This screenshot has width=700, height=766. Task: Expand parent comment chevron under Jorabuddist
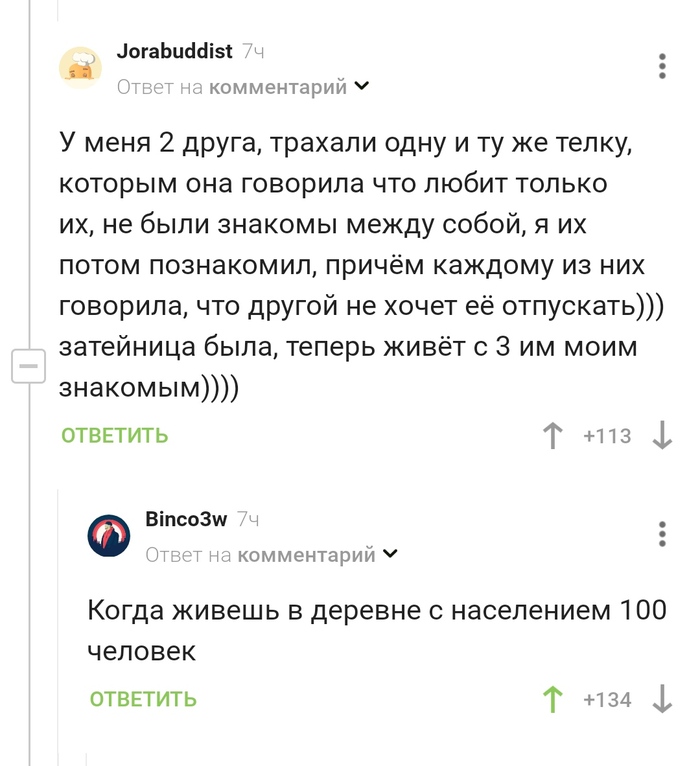point(361,86)
